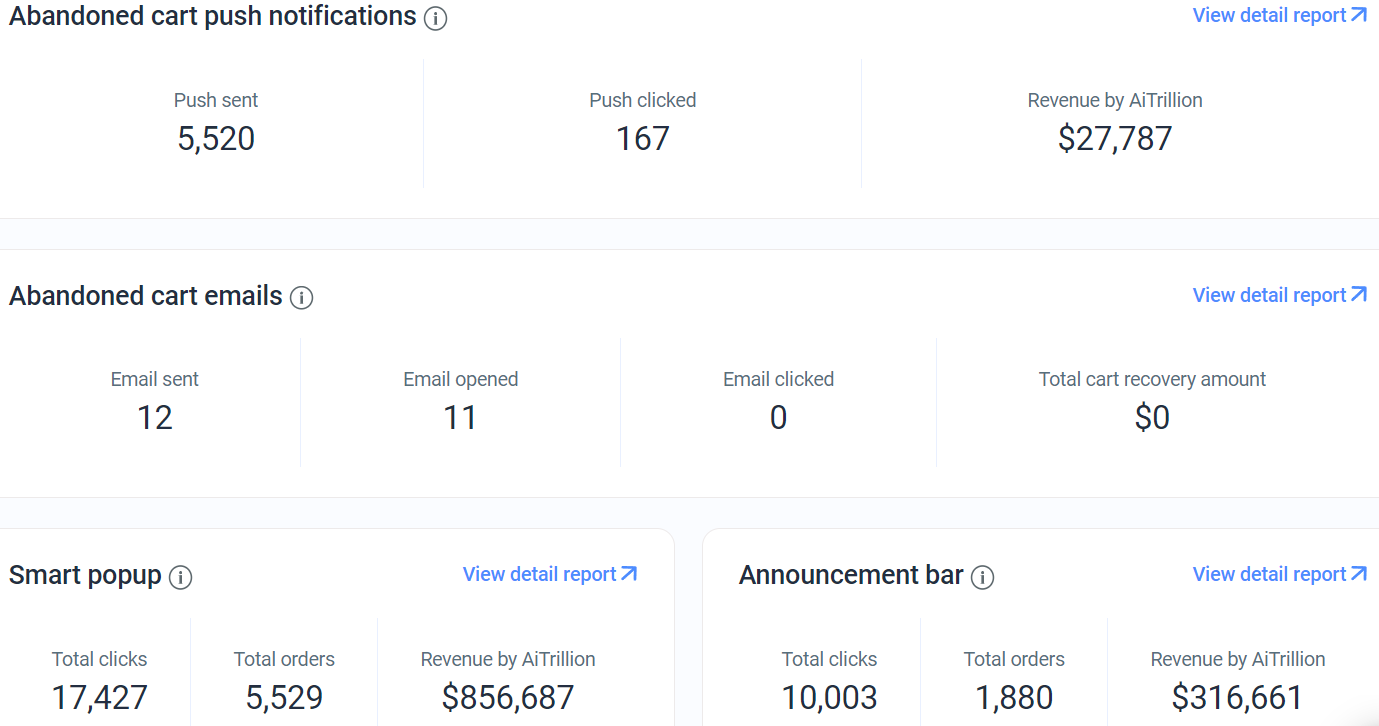
Task: Click push notifications revenue figure $27,787
Action: pyautogui.click(x=1115, y=138)
